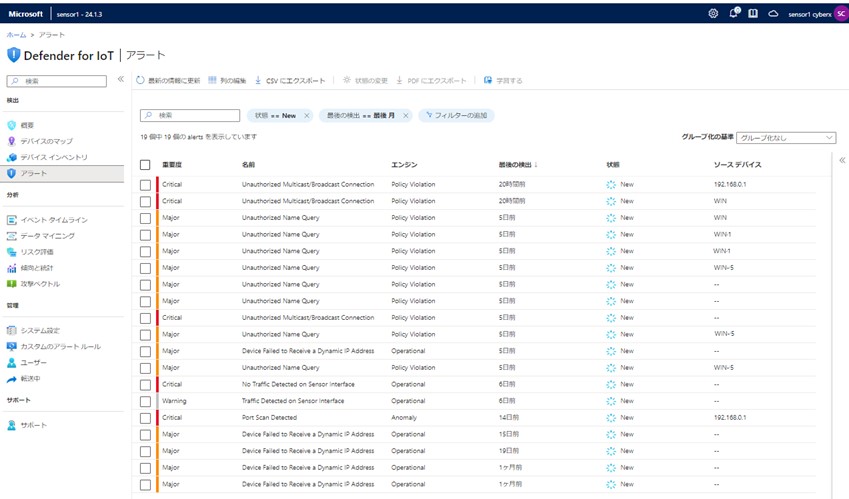Screen dimensions: 849x499
Task: Click the edit columns icon
Action: [x=212, y=80]
